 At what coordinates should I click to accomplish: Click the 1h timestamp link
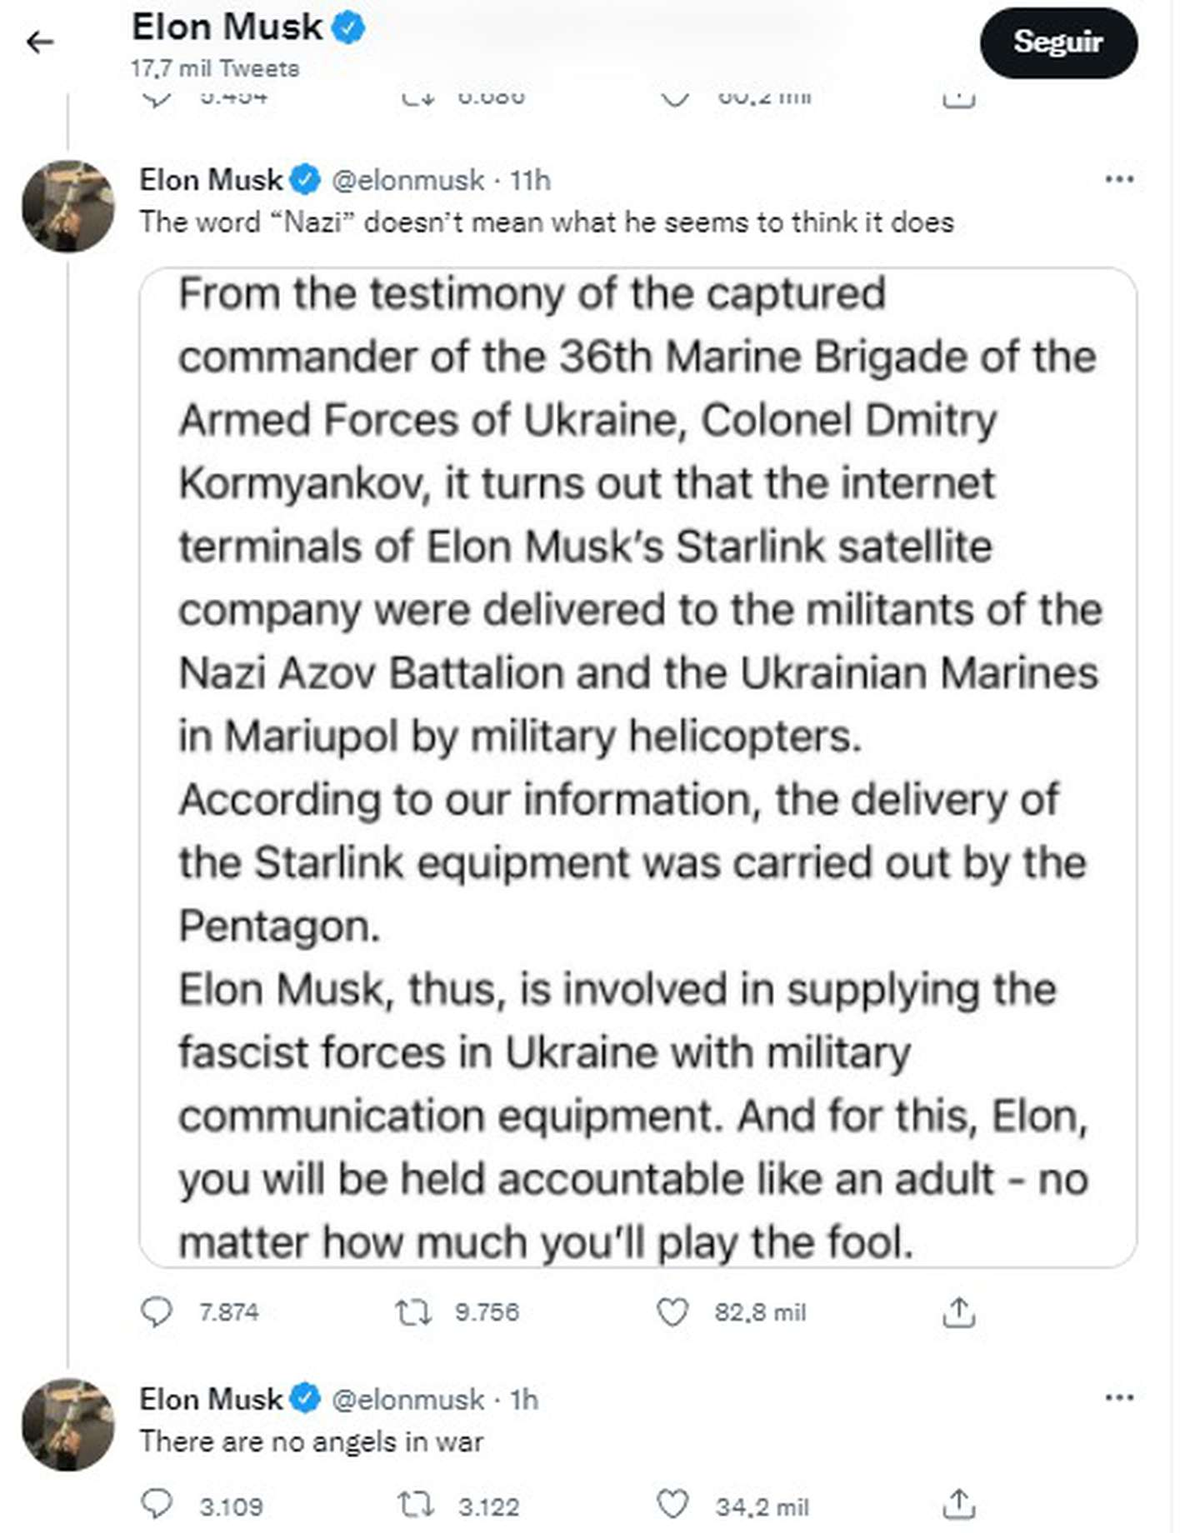pos(524,1399)
